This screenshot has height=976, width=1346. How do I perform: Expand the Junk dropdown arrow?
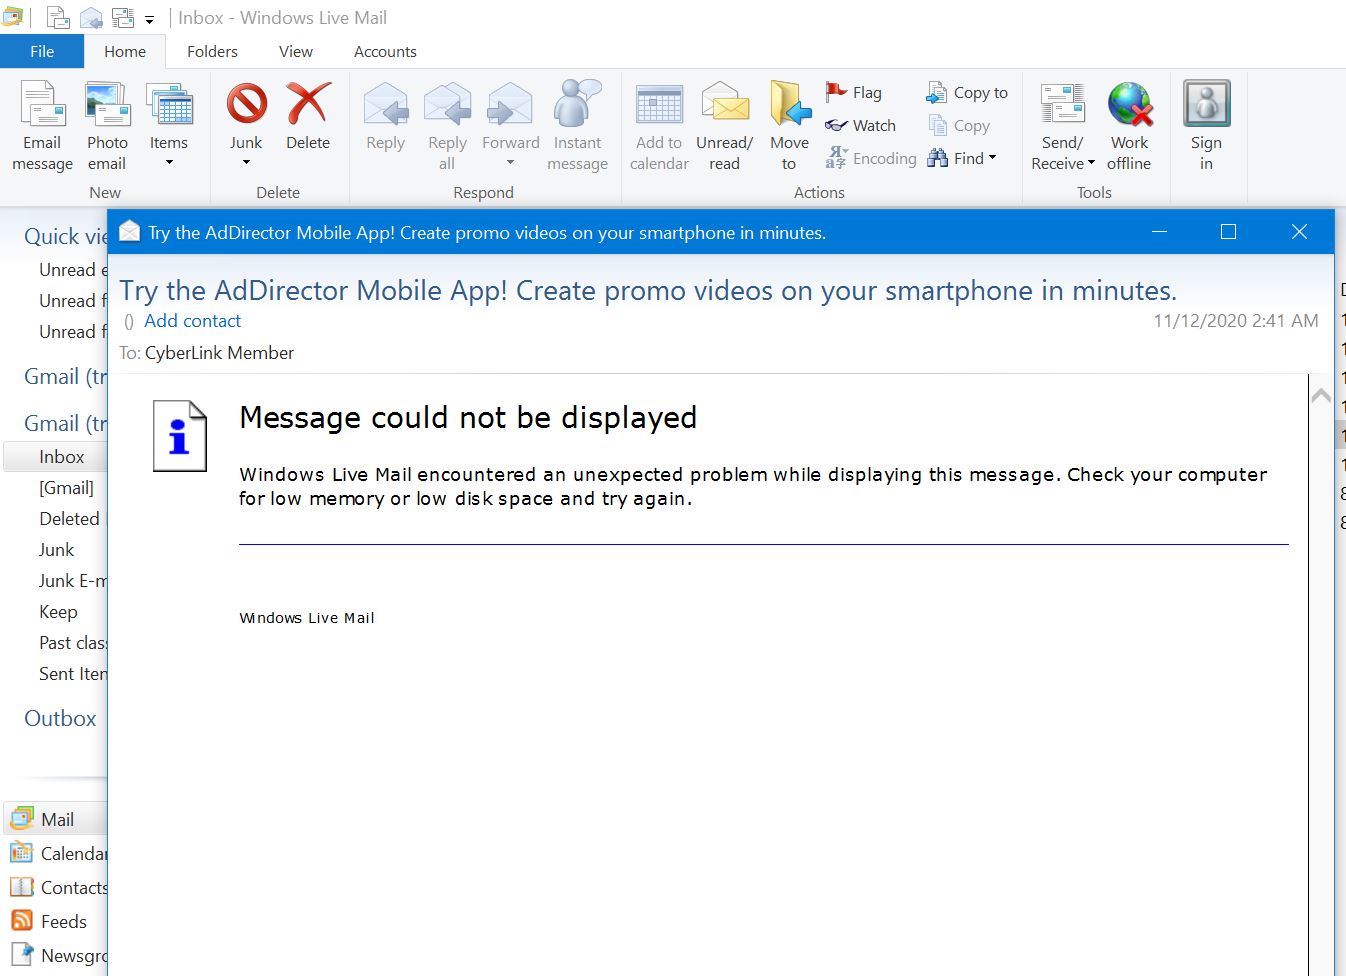tap(246, 163)
